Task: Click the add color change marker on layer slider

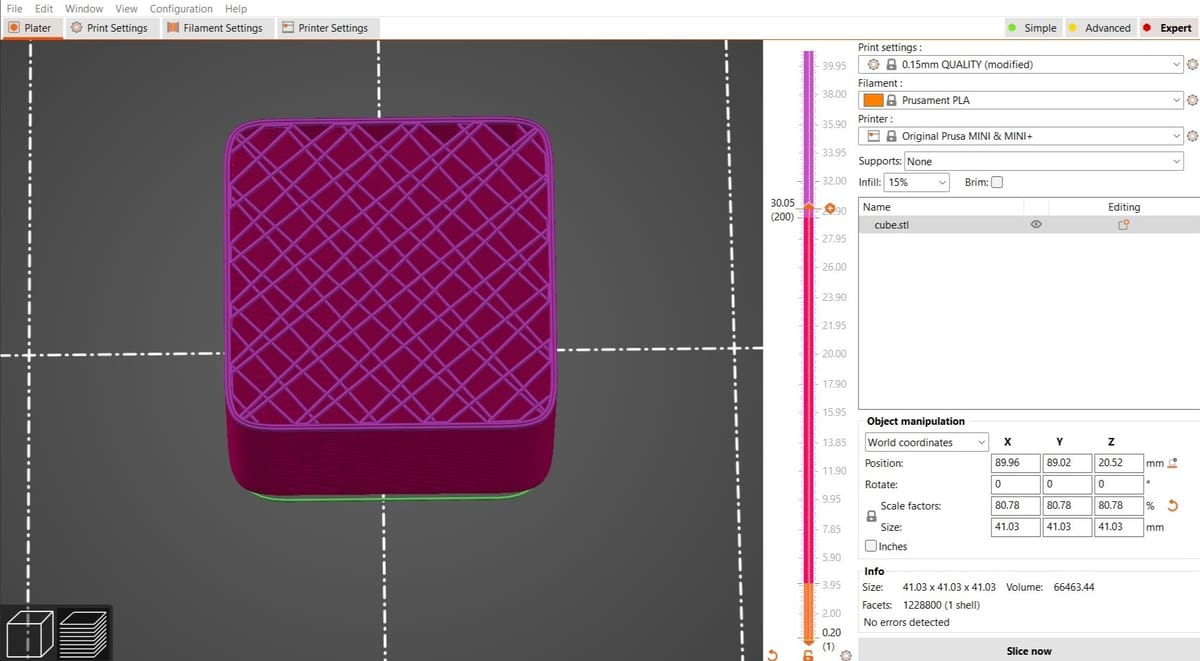Action: pos(829,210)
